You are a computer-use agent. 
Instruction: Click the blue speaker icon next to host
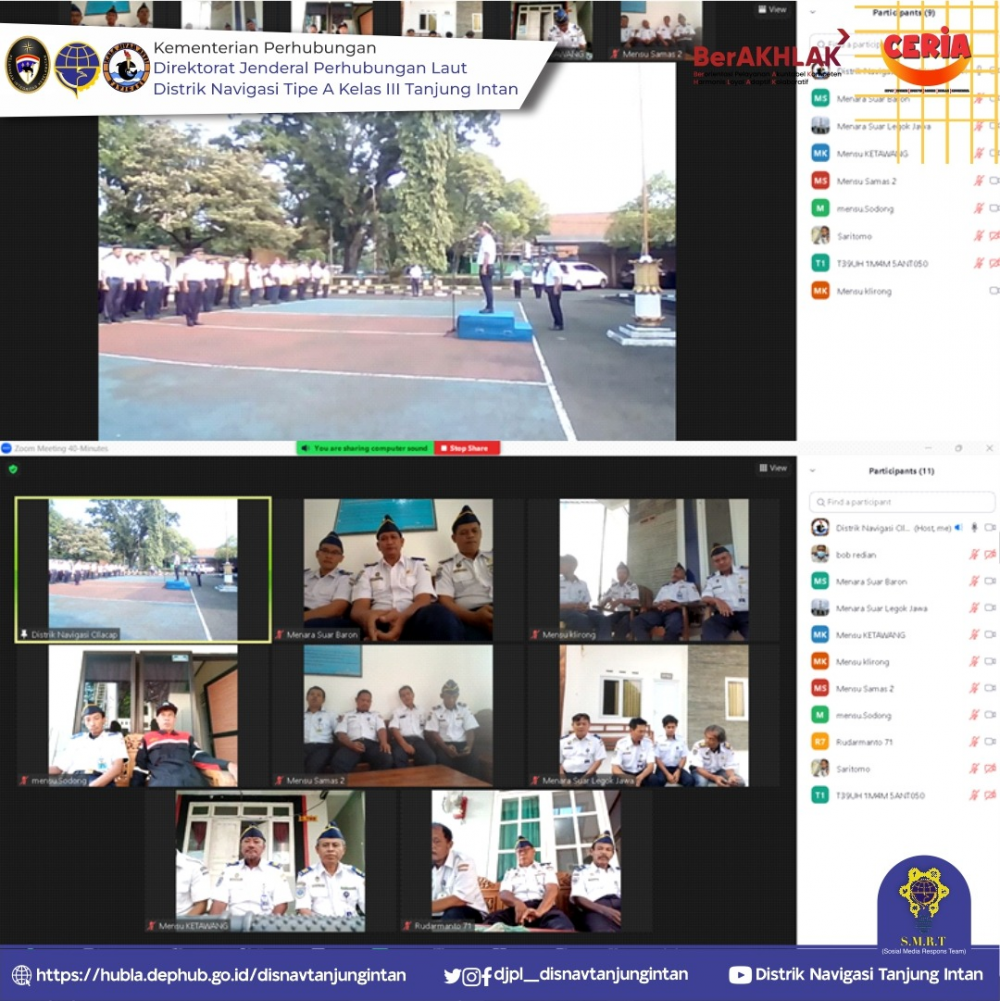tap(958, 527)
